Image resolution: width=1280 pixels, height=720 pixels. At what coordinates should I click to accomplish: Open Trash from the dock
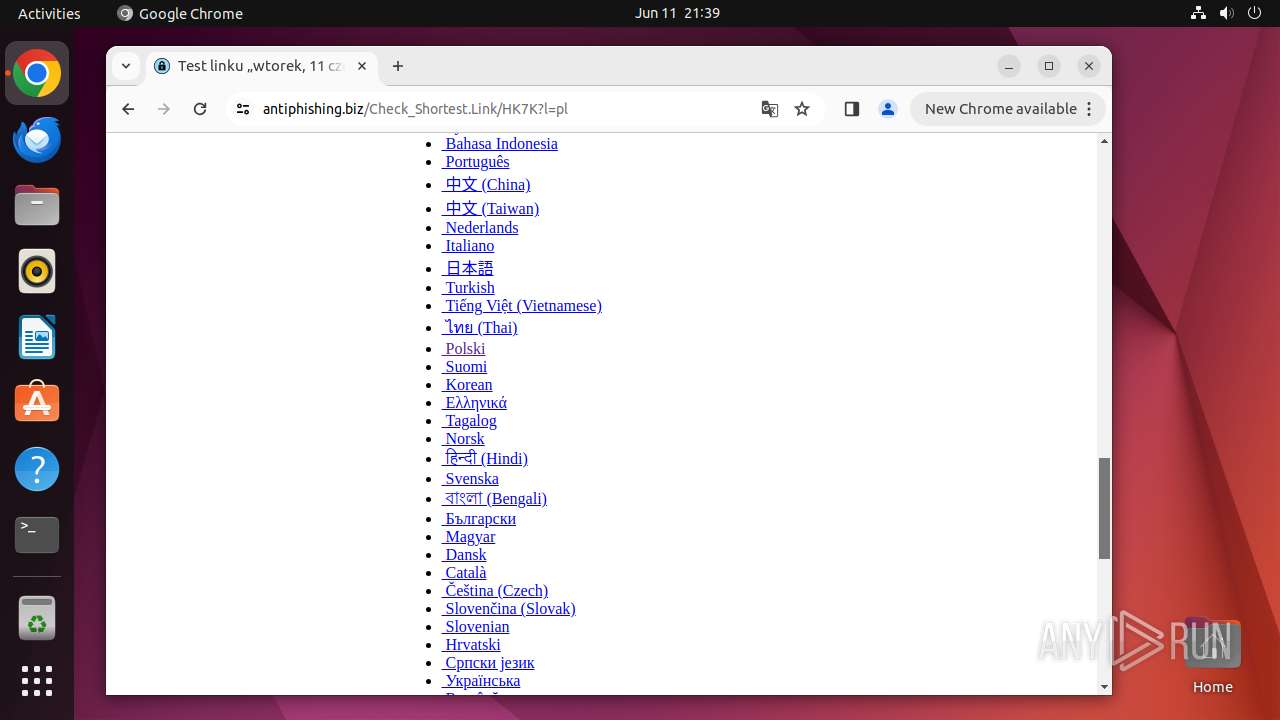[37, 618]
